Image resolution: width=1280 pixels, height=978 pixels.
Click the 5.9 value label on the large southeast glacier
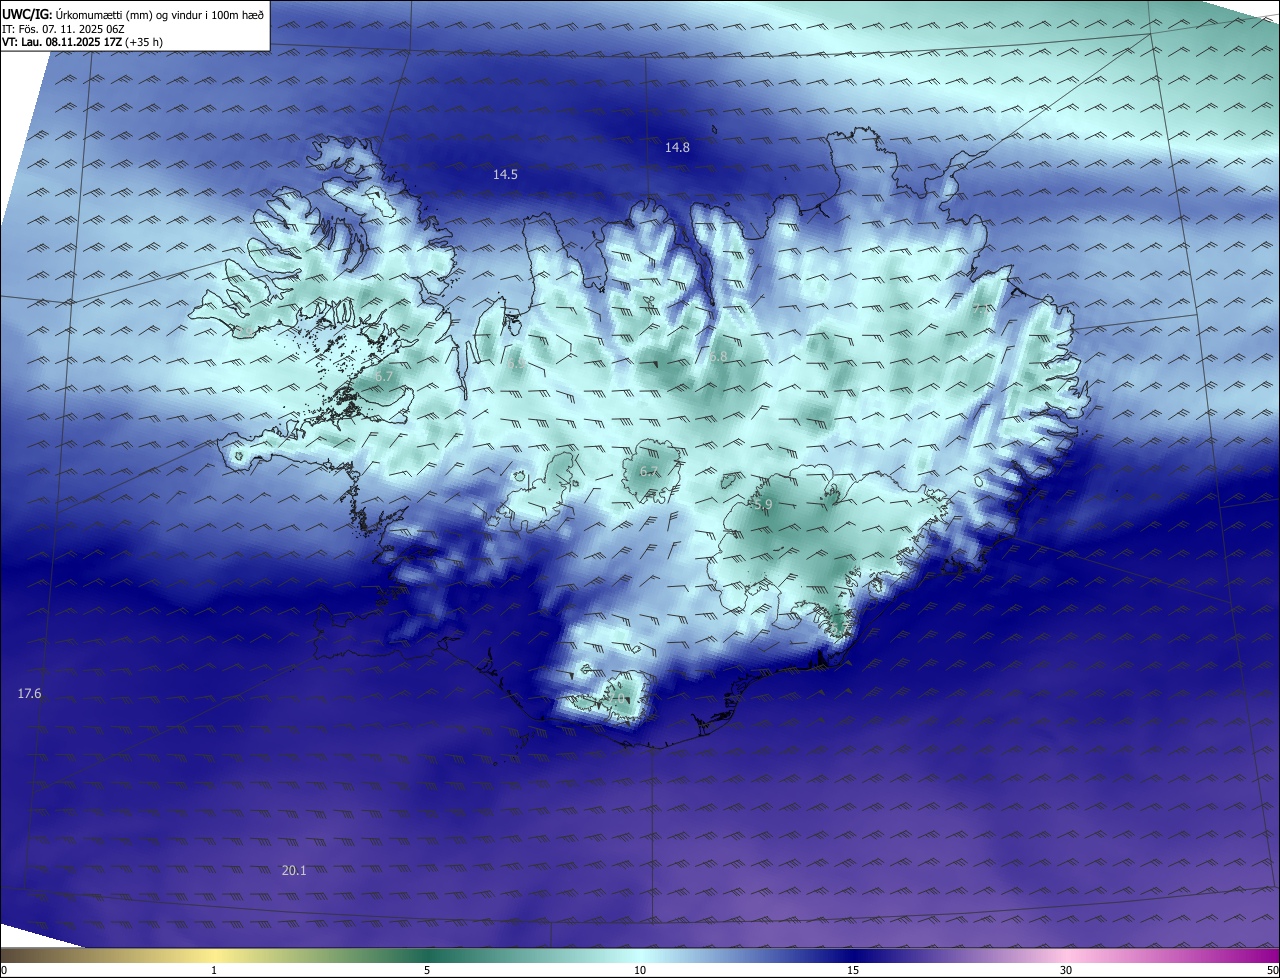coord(763,505)
